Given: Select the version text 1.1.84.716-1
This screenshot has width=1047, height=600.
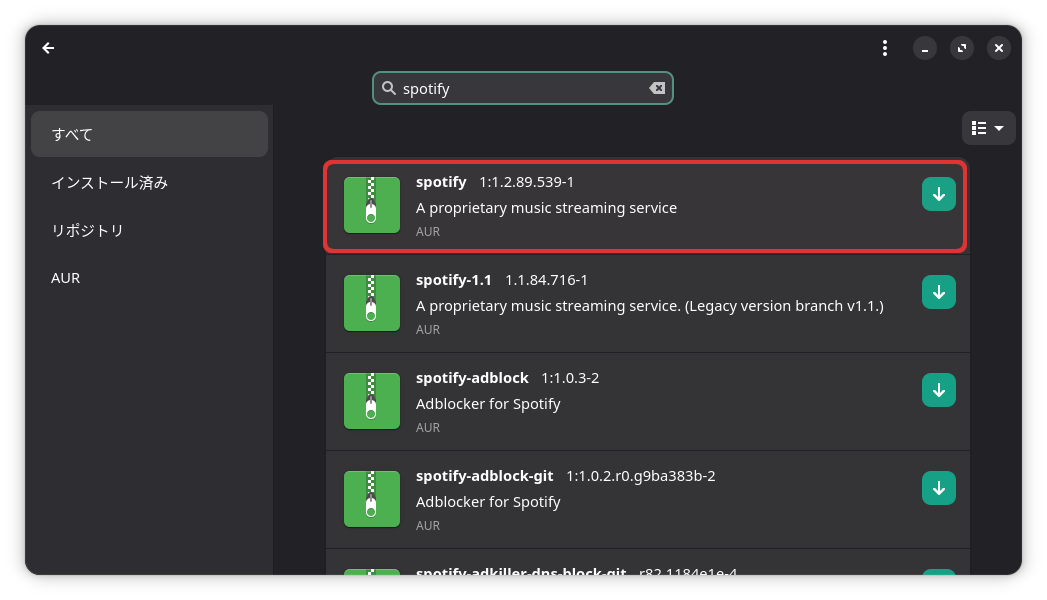Looking at the screenshot, I should click(x=546, y=280).
